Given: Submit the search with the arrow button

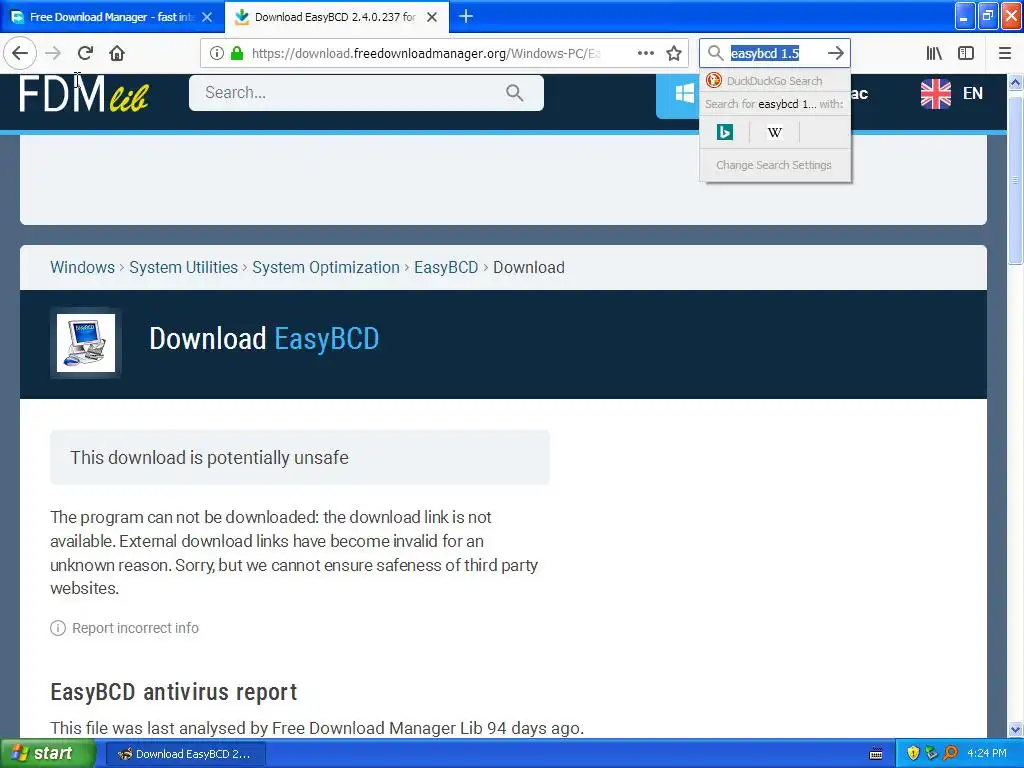Looking at the screenshot, I should 835,53.
